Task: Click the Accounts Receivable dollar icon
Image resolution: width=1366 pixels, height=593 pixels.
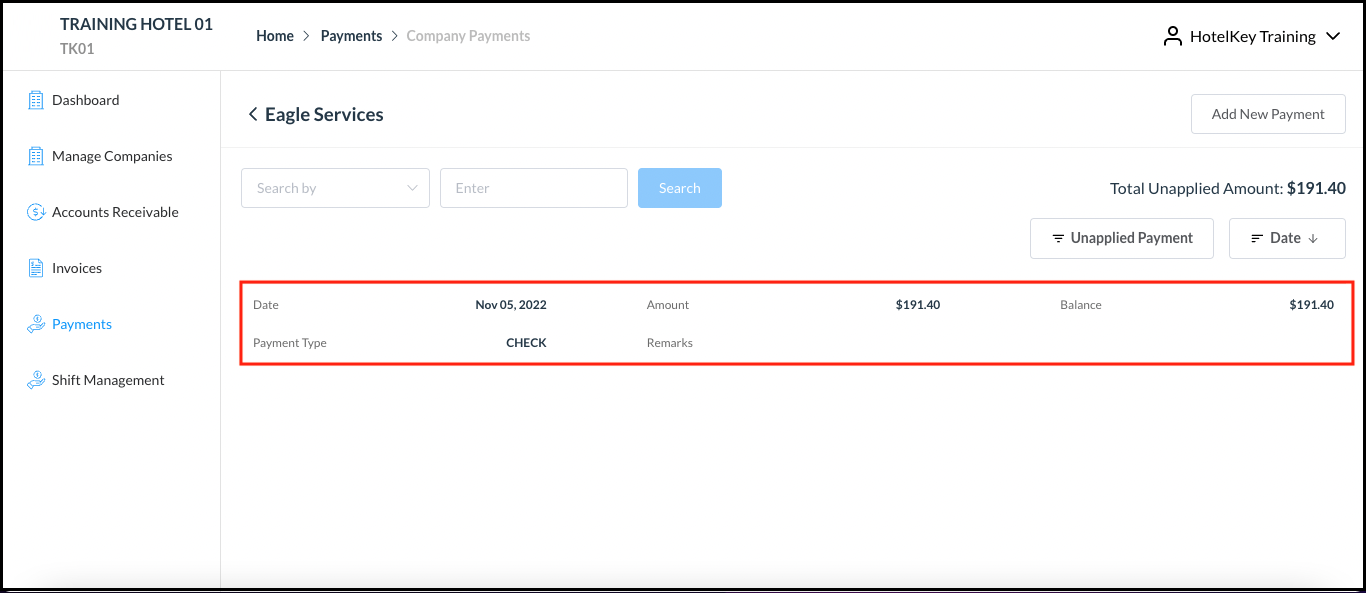Action: [x=36, y=211]
